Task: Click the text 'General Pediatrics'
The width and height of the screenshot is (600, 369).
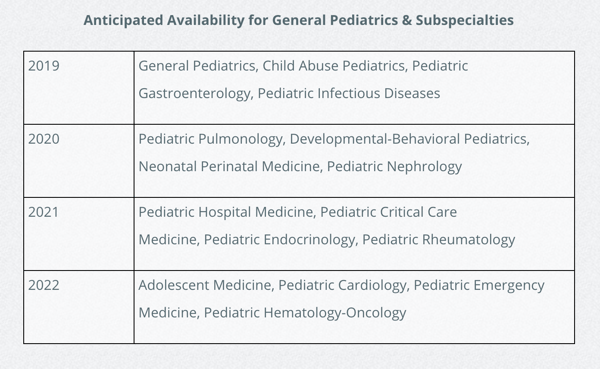Action: coord(197,66)
